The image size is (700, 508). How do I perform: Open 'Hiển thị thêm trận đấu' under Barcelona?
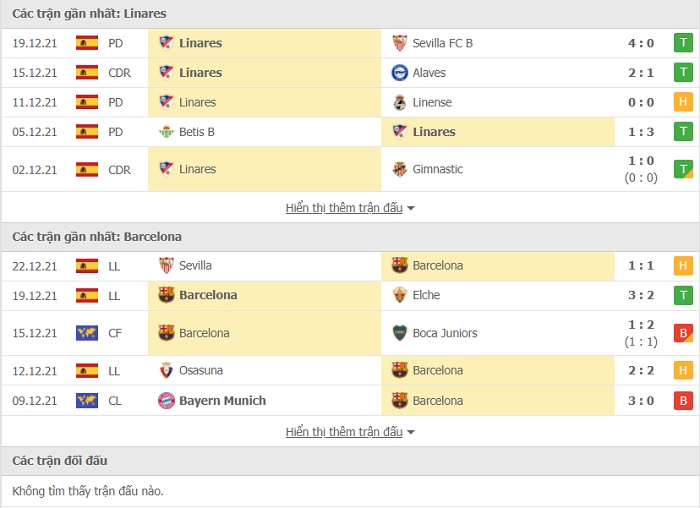point(344,432)
